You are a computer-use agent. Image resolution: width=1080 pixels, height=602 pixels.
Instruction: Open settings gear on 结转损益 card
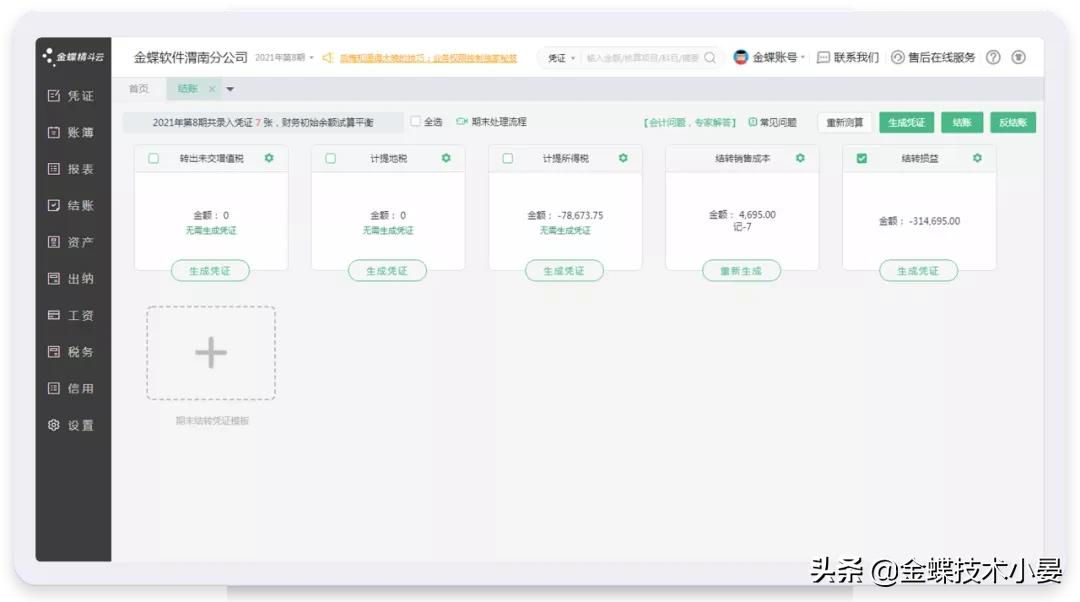[977, 158]
